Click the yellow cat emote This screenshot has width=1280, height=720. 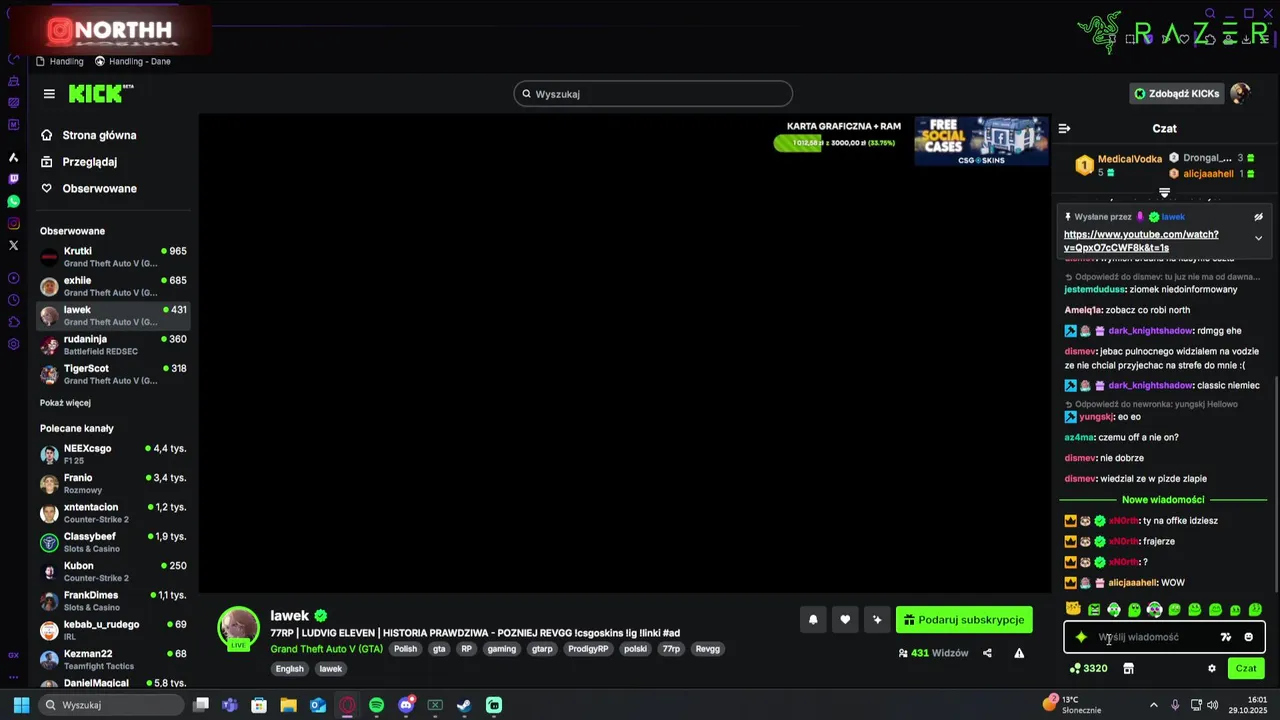(1073, 609)
